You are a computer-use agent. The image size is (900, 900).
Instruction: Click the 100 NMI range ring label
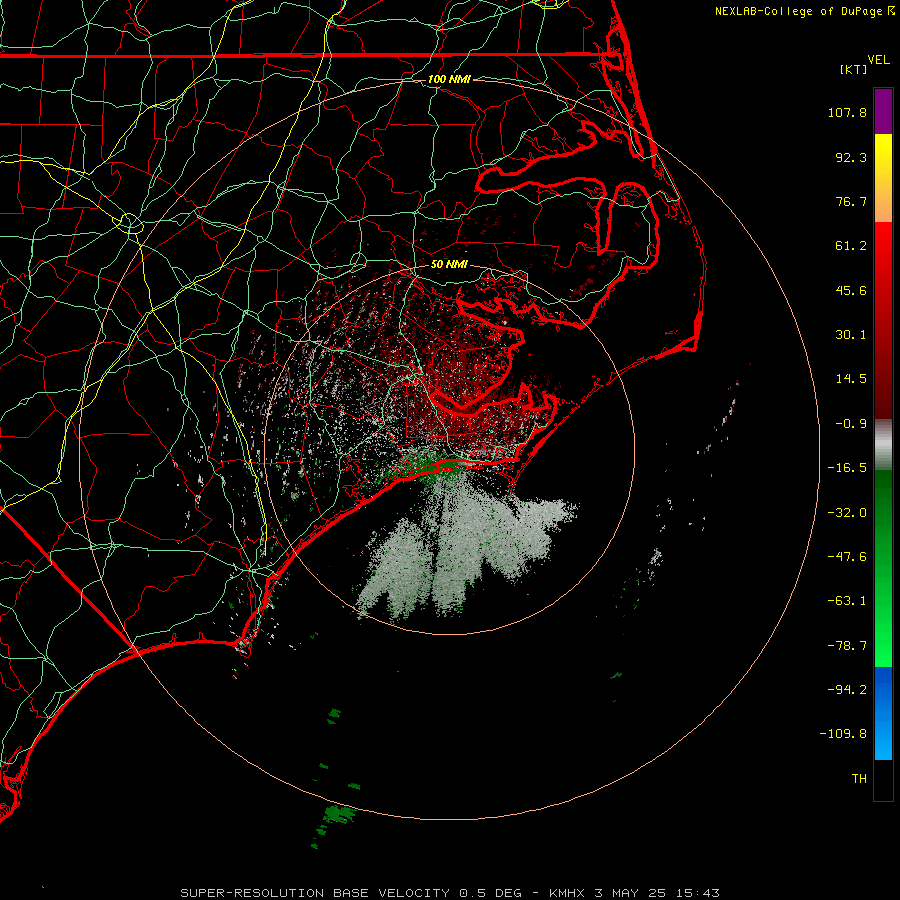tap(449, 79)
